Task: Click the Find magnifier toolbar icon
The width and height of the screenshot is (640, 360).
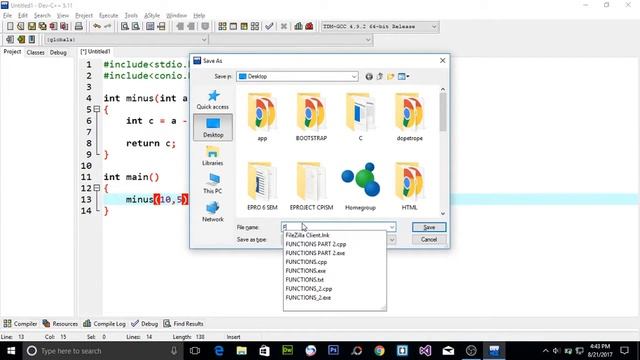Action: 125,27
